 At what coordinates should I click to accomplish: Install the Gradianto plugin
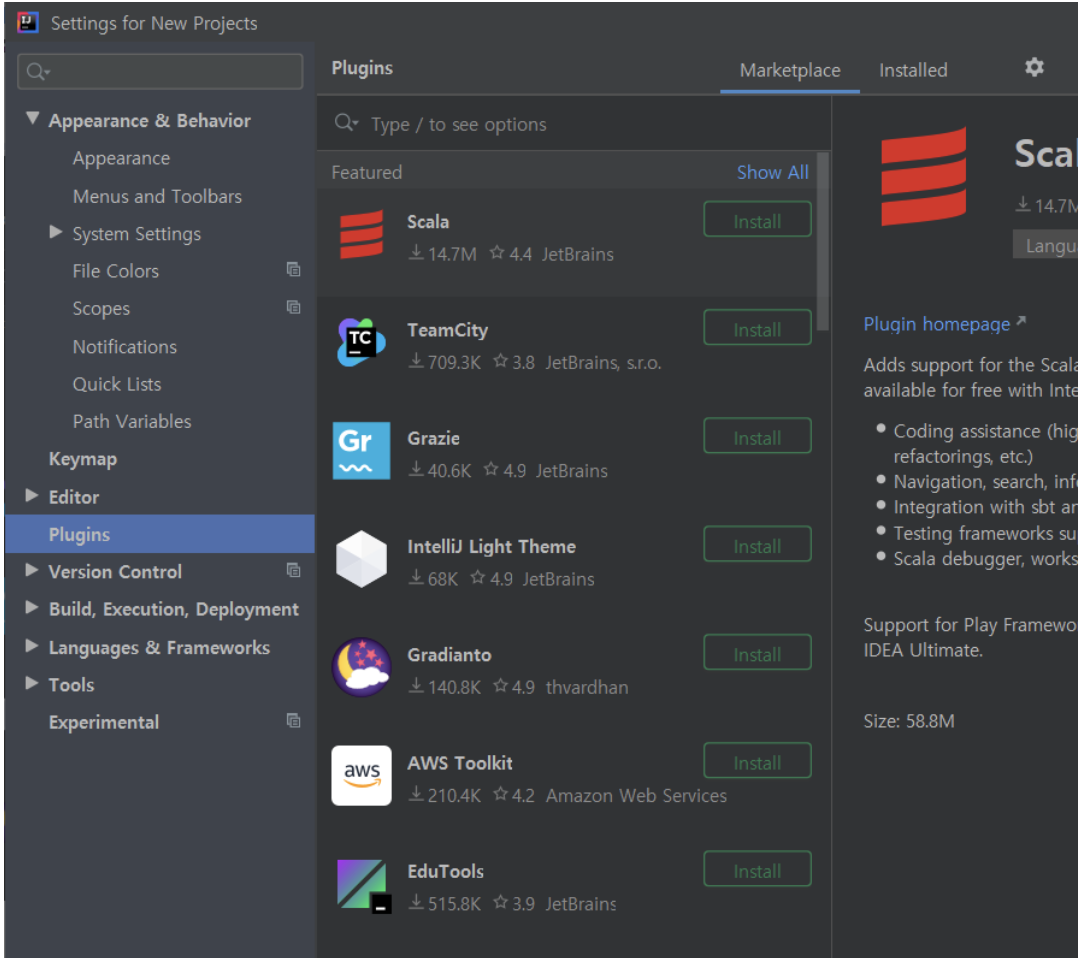[x=757, y=653]
